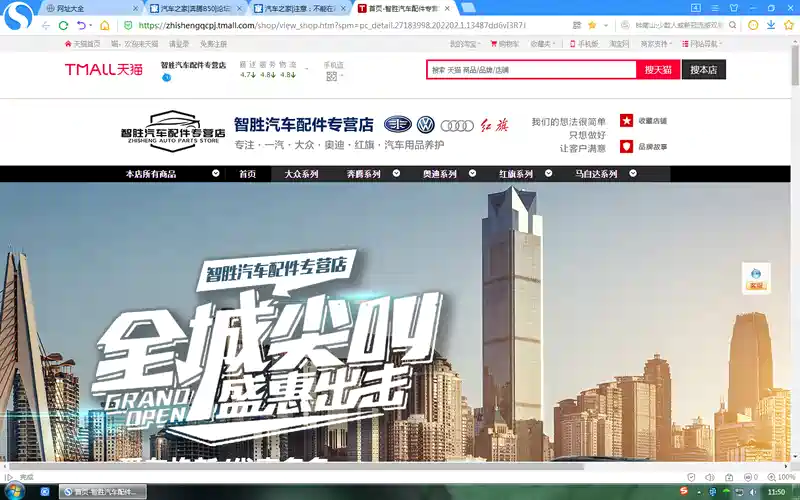Click the 免费注册 link
The image size is (800, 500).
[213, 44]
